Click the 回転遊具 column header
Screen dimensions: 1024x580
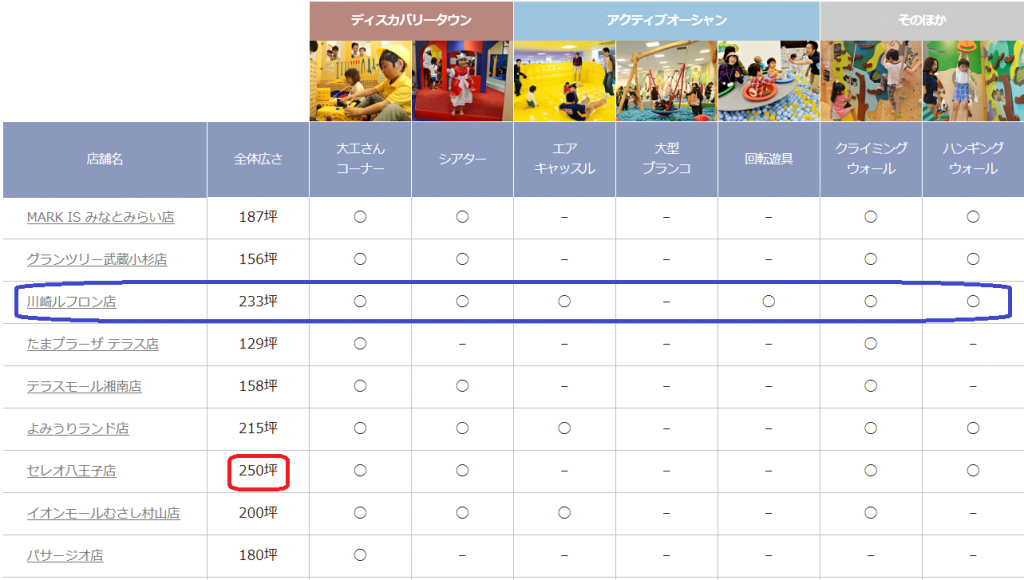[769, 159]
